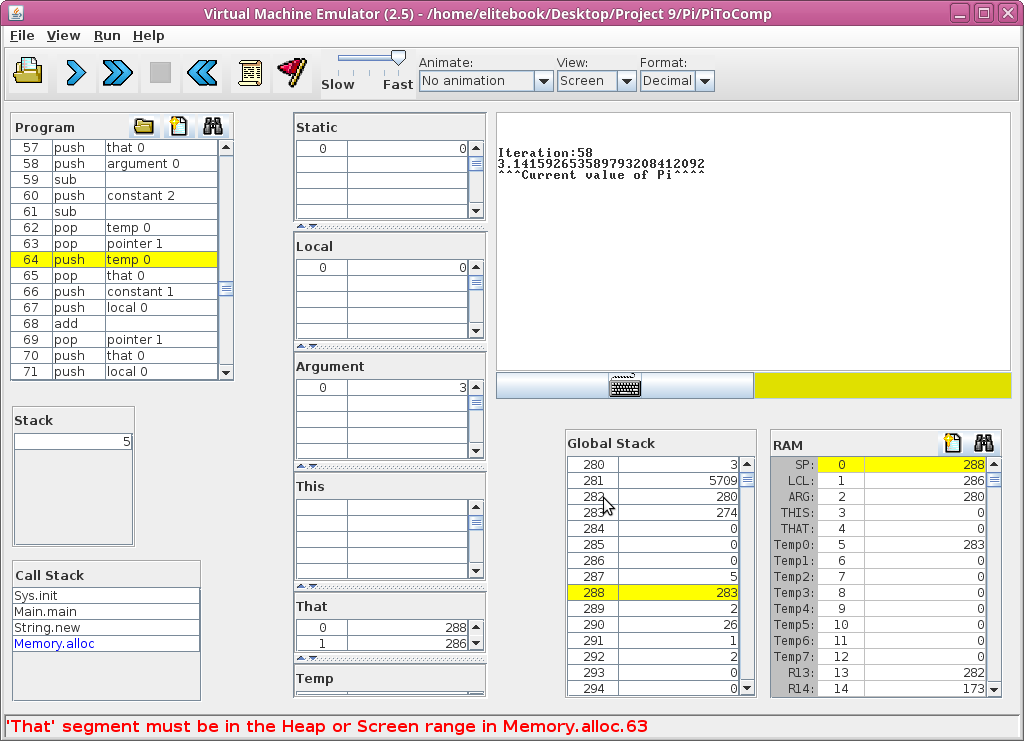Click the Load Program icon in toolbar
Screen dimensions: 1024x741
click(29, 73)
